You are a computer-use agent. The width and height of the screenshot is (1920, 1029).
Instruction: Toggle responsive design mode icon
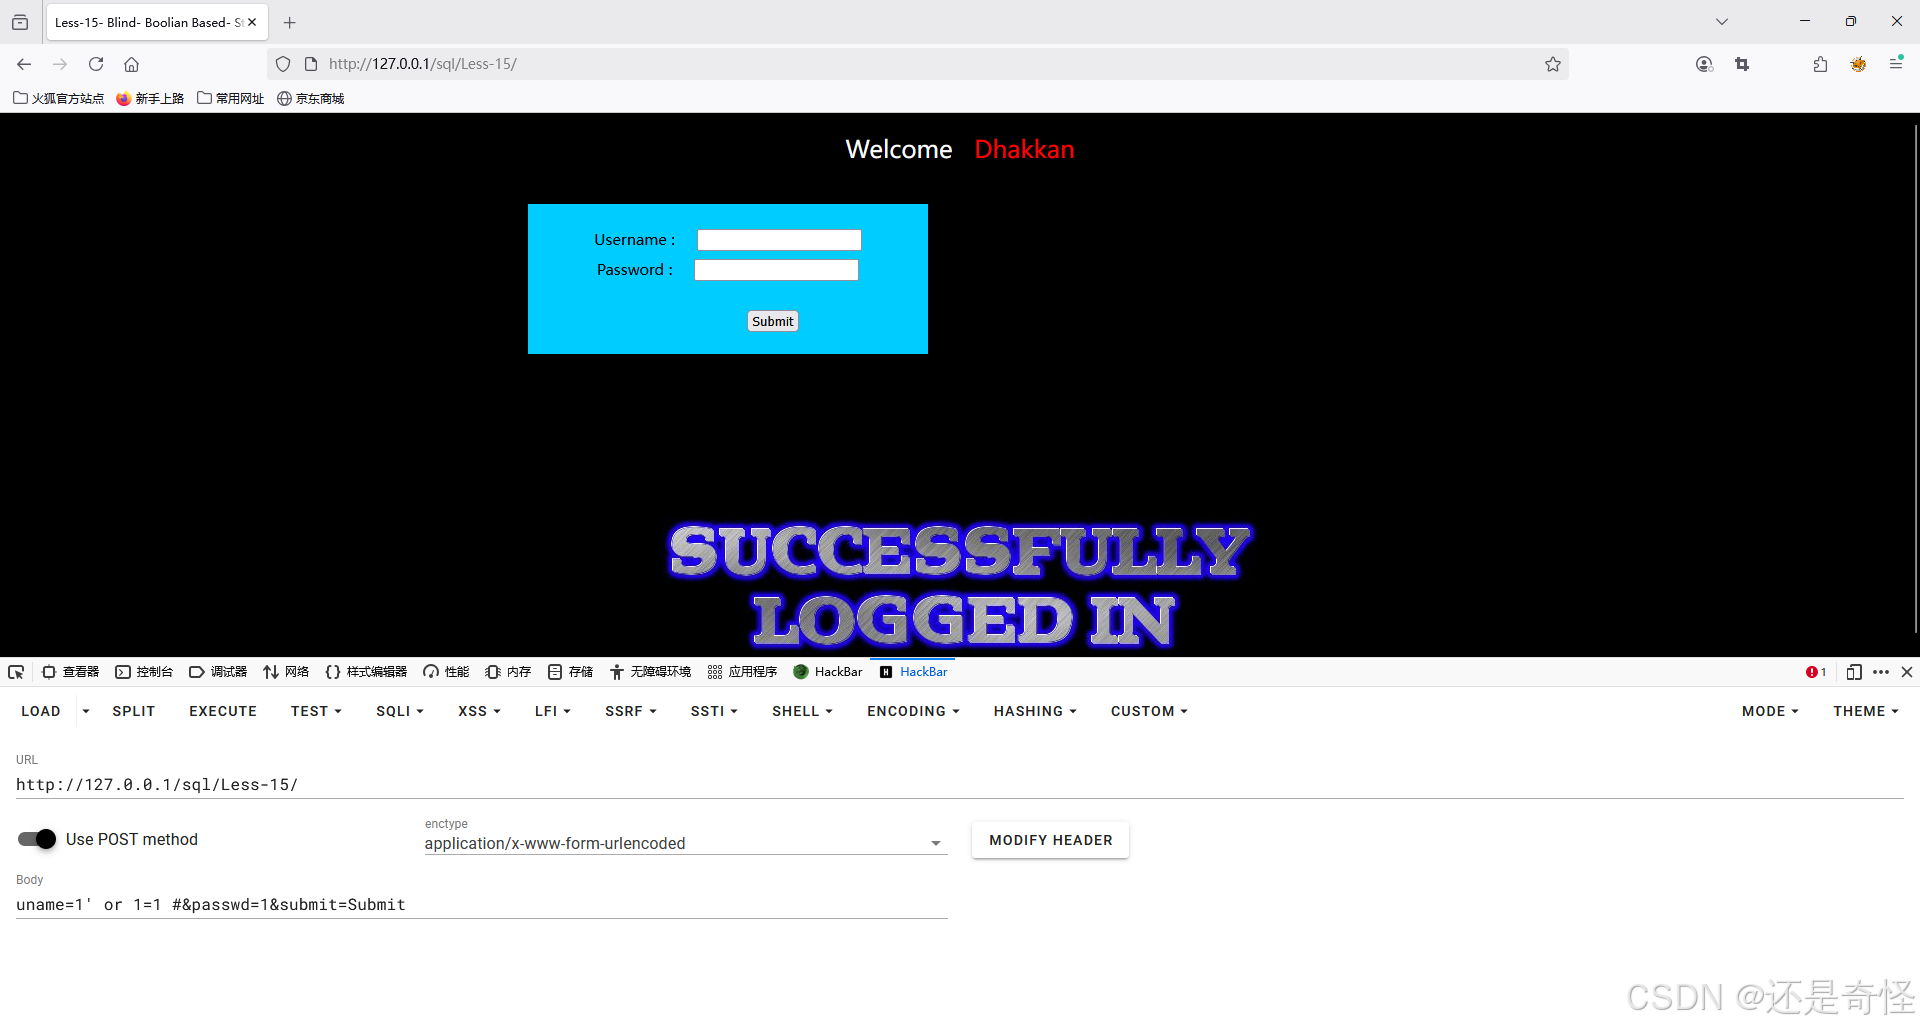coord(1854,672)
